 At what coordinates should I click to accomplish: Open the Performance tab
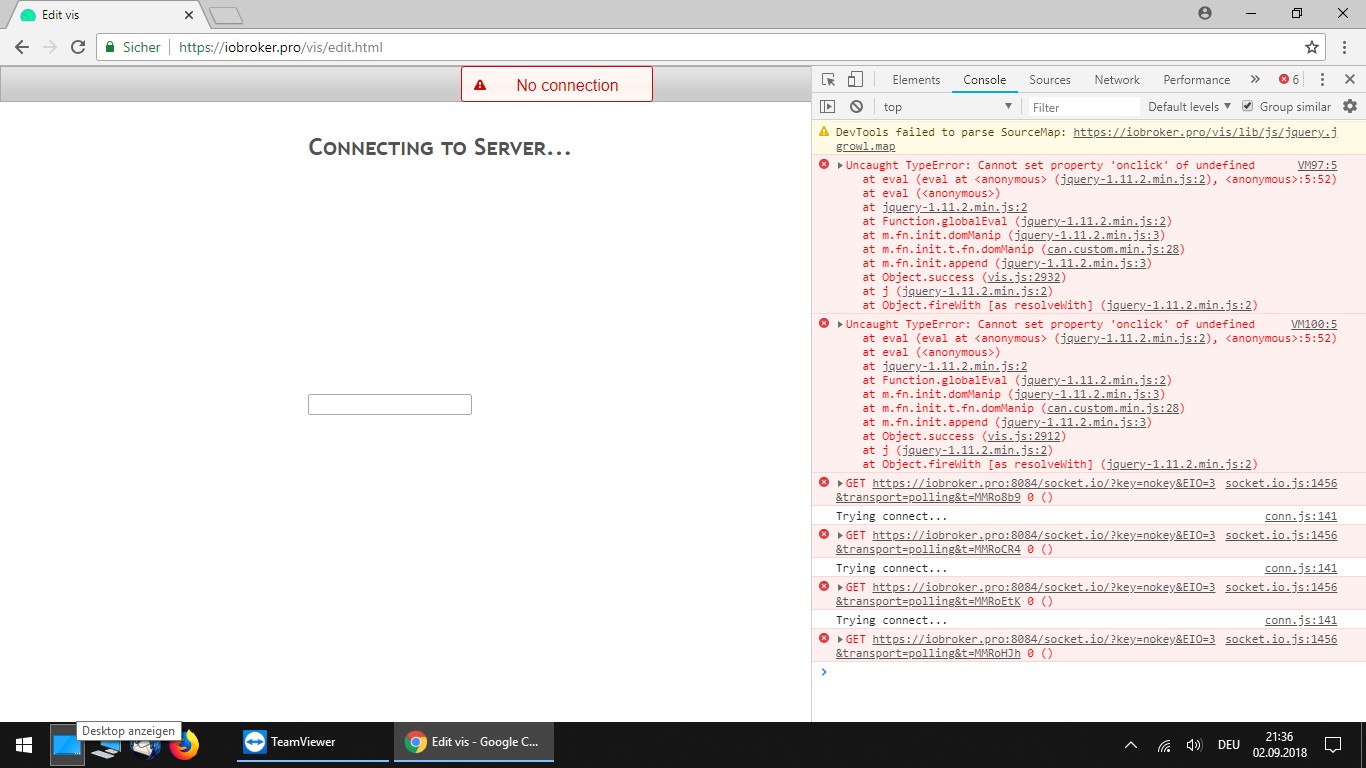(1197, 80)
